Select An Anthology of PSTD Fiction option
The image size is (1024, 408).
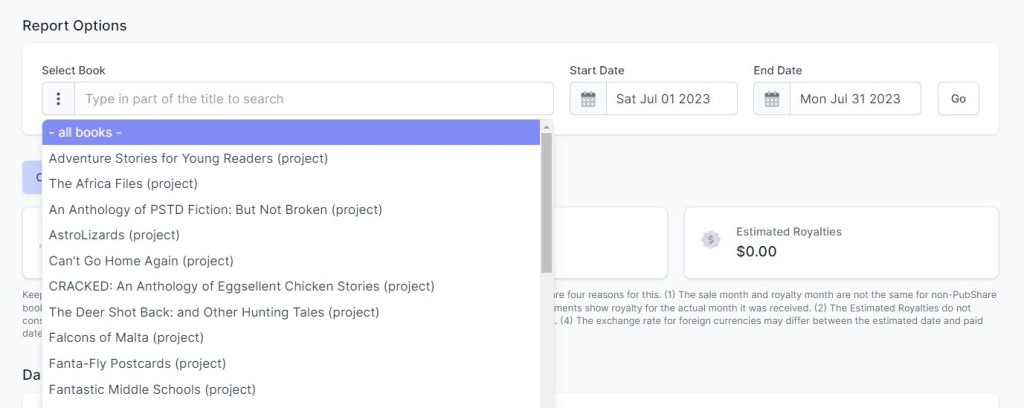pyautogui.click(x=215, y=209)
